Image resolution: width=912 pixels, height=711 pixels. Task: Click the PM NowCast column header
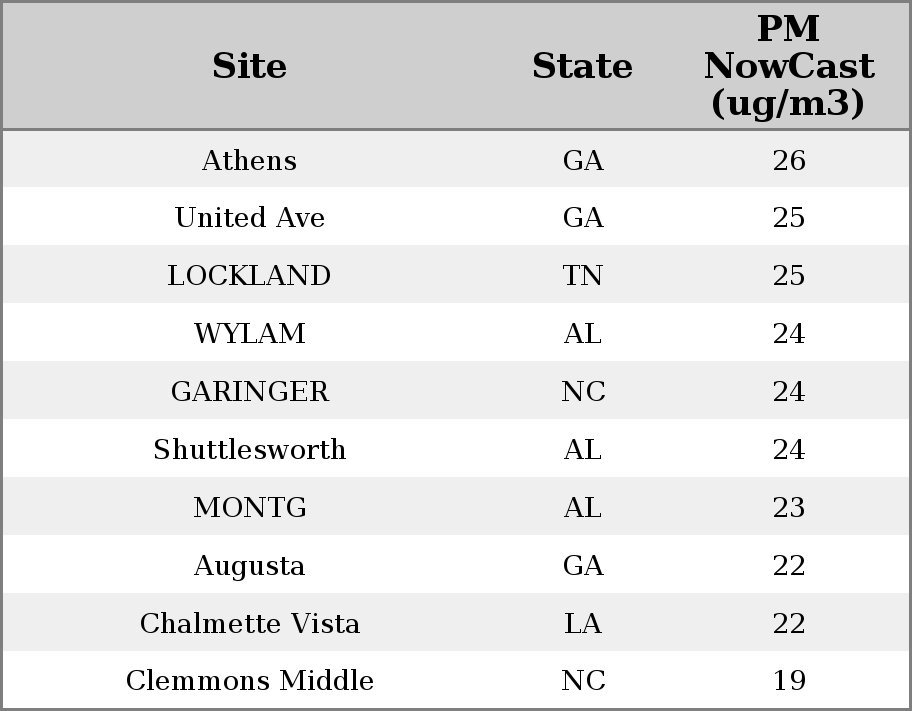coord(789,66)
